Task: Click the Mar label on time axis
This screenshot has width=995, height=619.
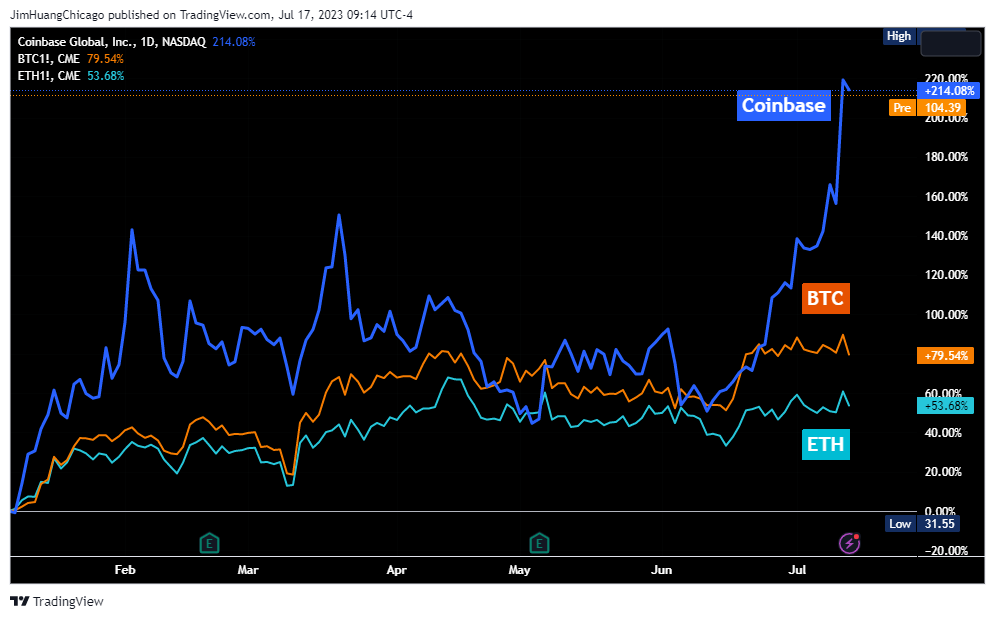Action: (x=248, y=570)
